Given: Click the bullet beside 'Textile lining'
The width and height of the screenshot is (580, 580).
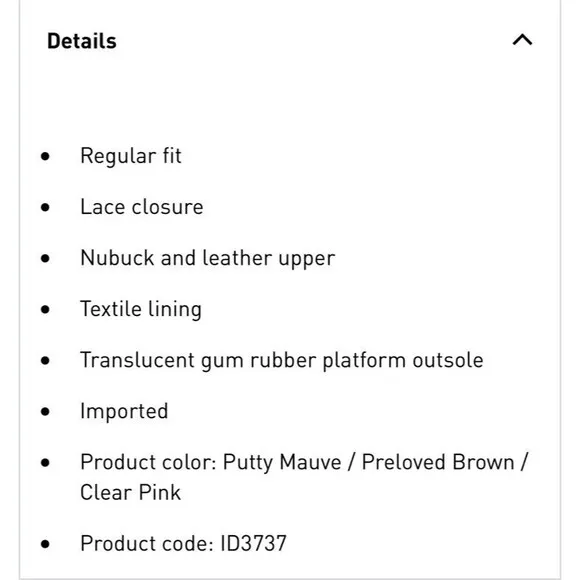Looking at the screenshot, I should 45,309.
